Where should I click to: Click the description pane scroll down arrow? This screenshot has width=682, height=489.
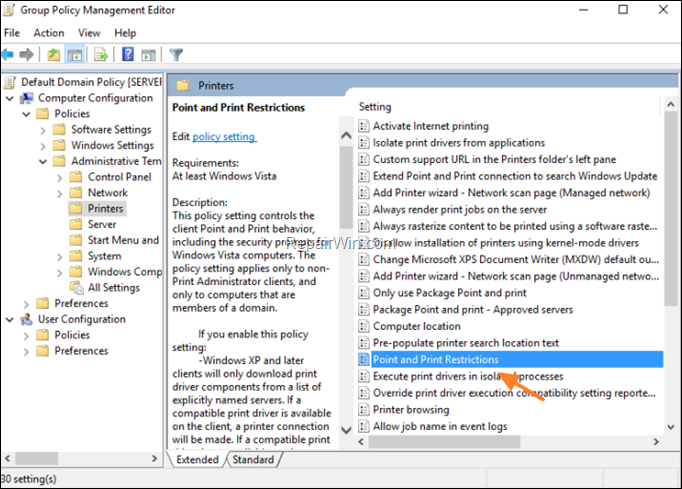click(x=346, y=430)
